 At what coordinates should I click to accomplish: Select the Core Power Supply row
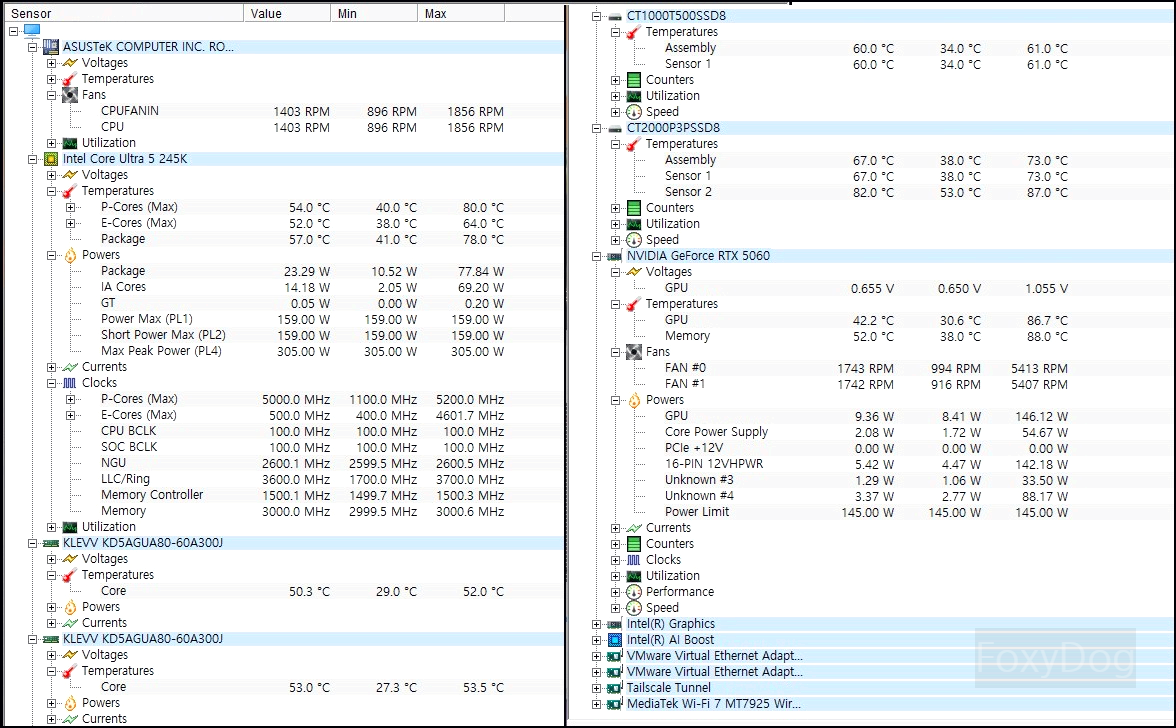[x=874, y=432]
